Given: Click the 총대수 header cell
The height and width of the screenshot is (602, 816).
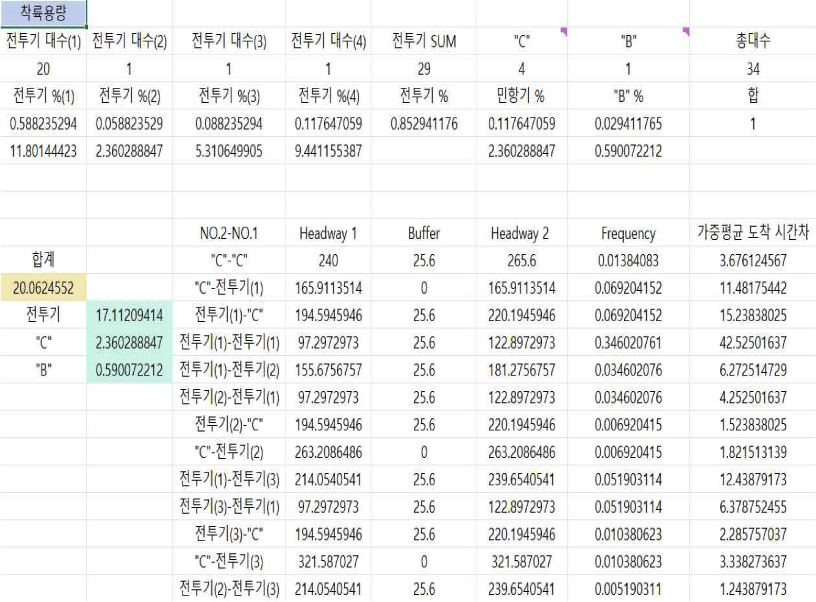Looking at the screenshot, I should pyautogui.click(x=752, y=41).
